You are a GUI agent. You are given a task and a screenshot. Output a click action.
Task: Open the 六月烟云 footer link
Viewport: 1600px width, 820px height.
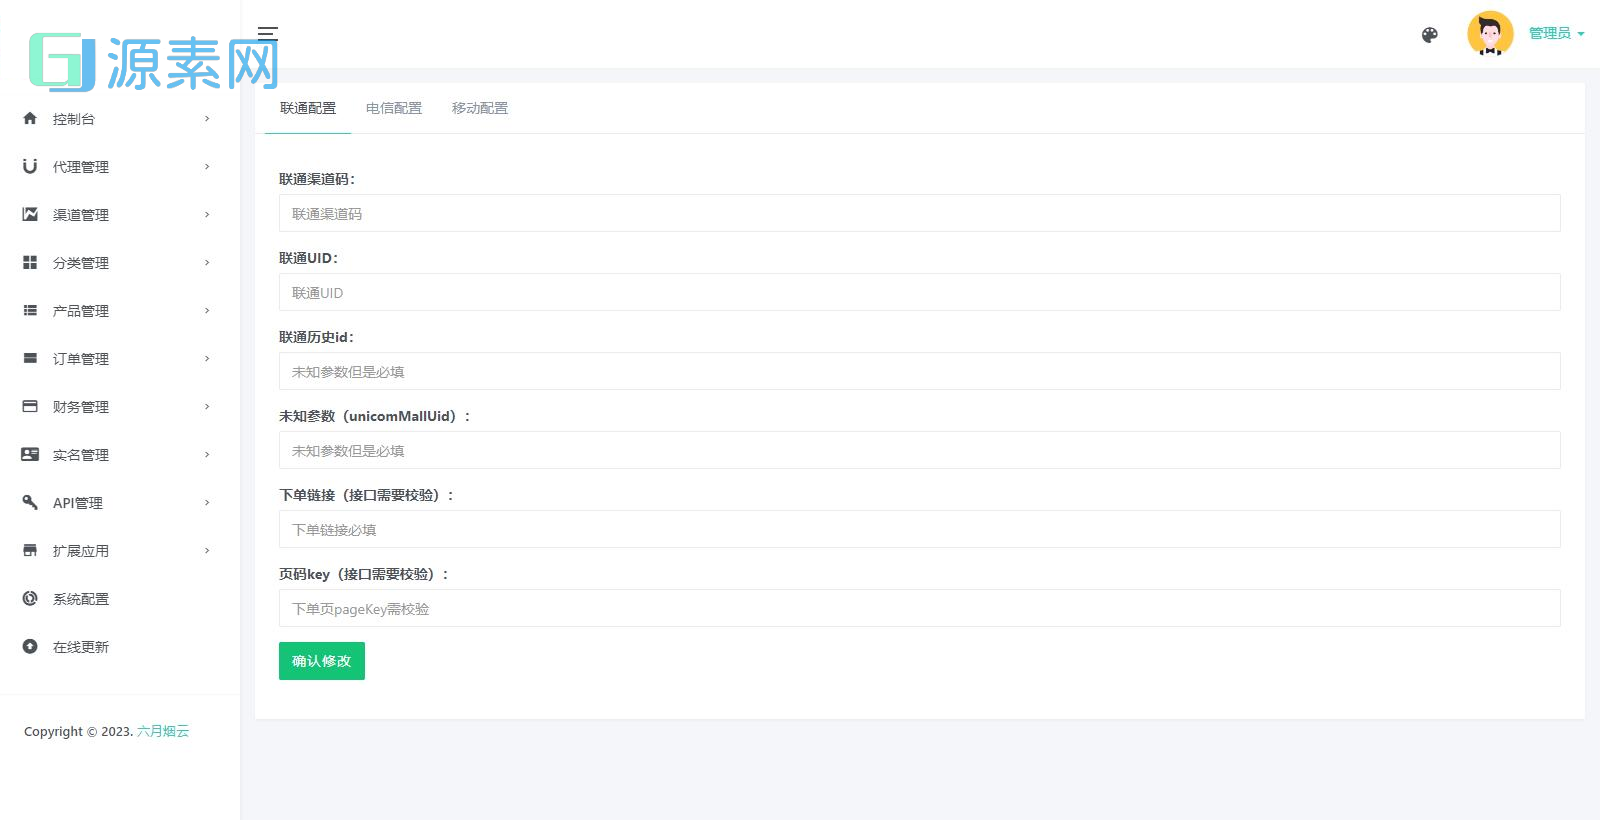[163, 731]
